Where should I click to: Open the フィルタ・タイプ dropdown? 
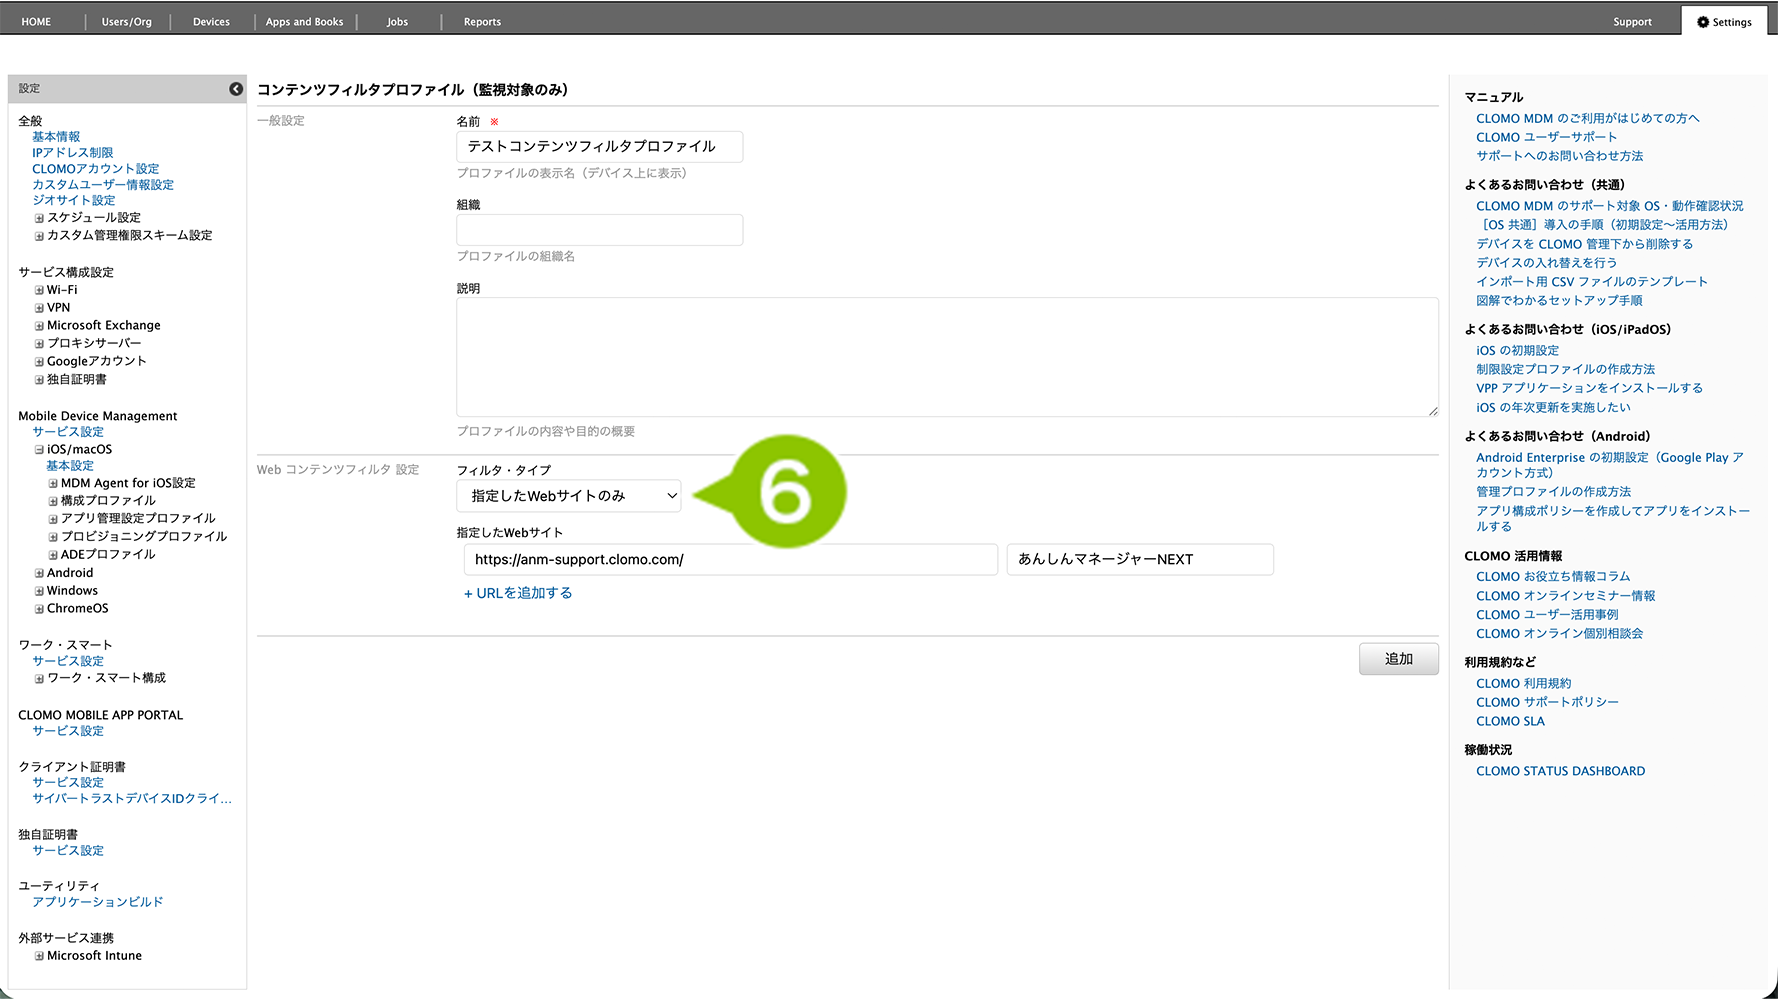tap(568, 496)
